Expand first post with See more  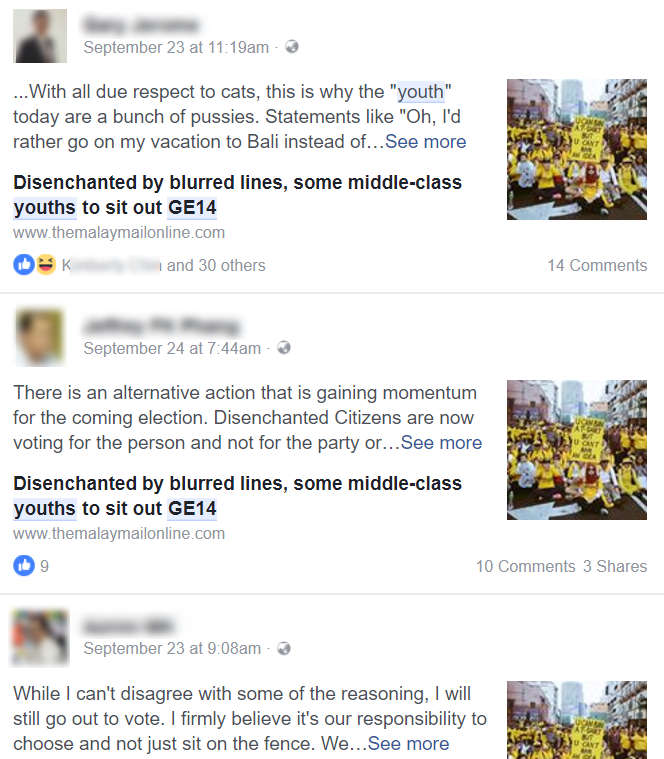coord(425,142)
